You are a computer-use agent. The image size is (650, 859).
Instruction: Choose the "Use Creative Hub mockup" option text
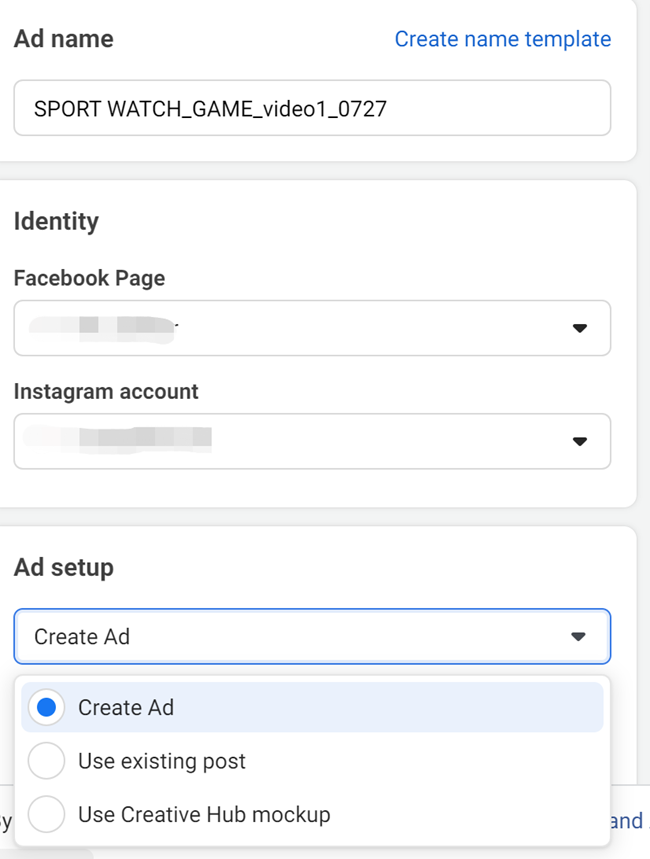pyautogui.click(x=204, y=815)
